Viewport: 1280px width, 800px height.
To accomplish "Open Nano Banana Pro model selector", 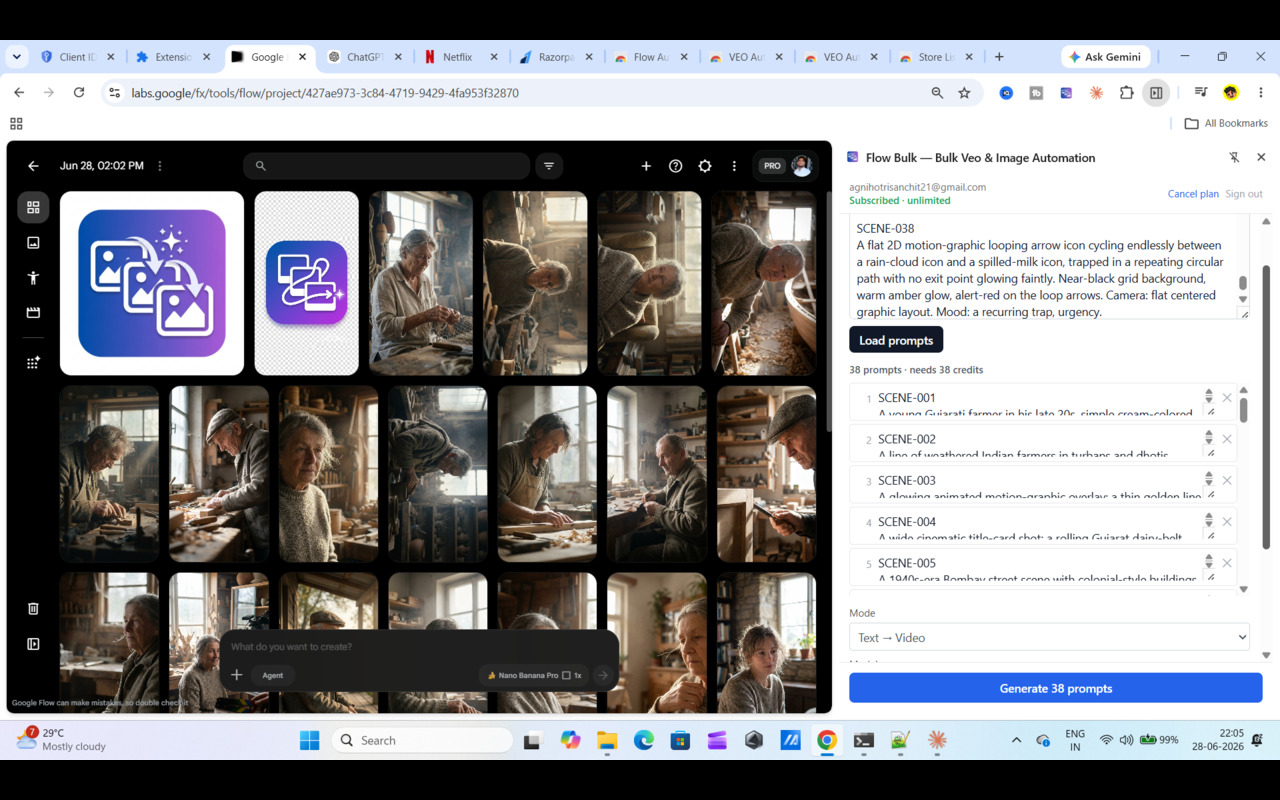I will tap(535, 675).
